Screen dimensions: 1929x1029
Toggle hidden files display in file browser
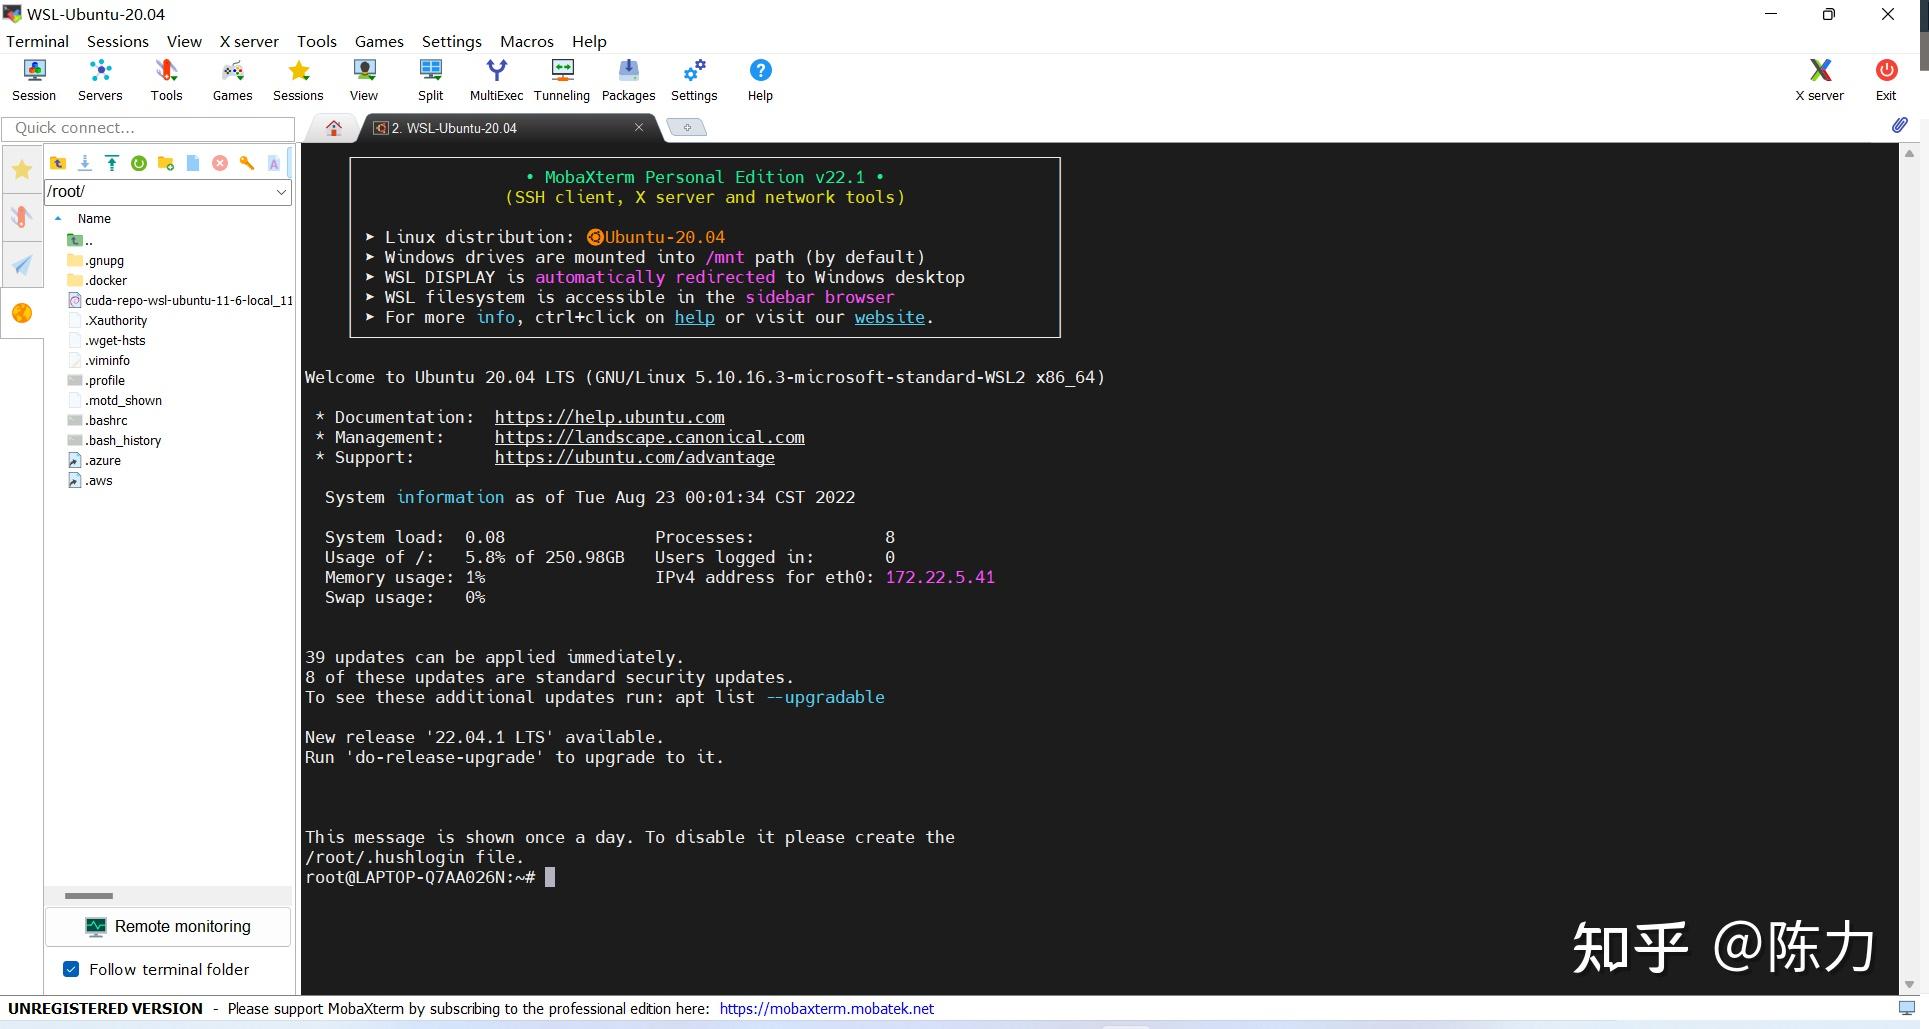click(x=274, y=163)
